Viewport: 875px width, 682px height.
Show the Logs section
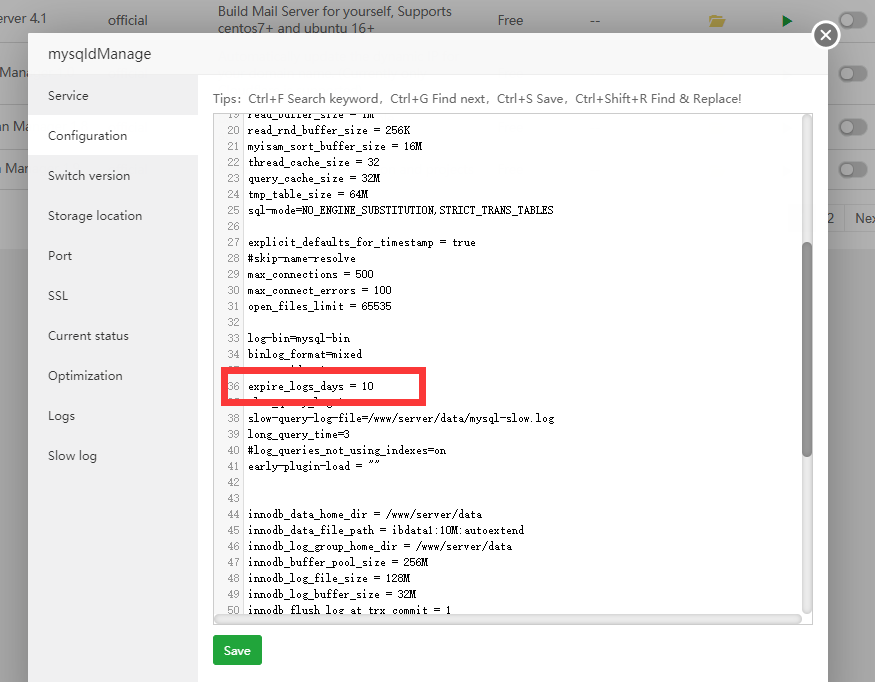coord(61,416)
